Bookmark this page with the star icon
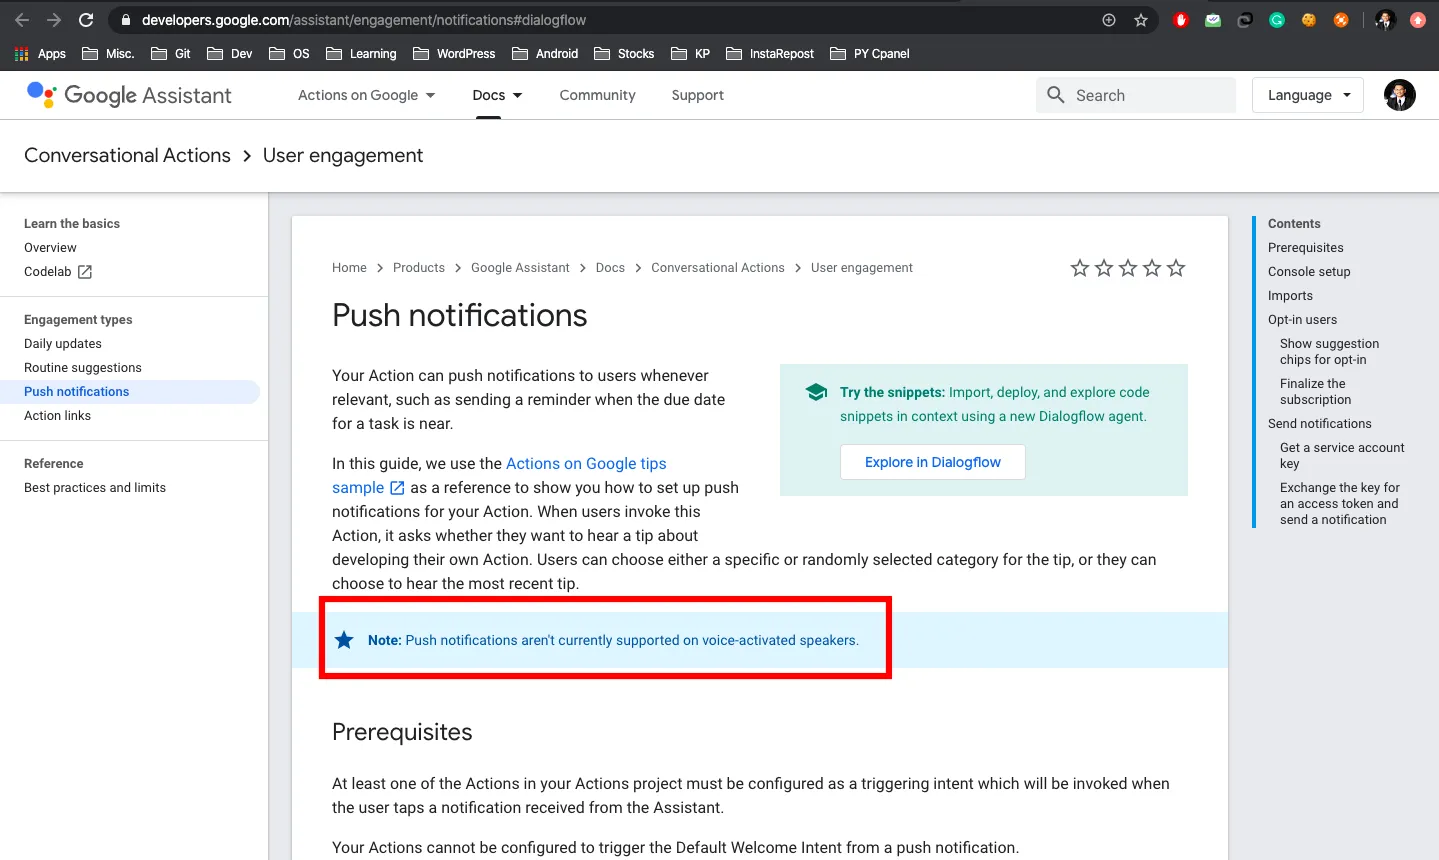Viewport: 1439px width, 860px height. (1141, 20)
